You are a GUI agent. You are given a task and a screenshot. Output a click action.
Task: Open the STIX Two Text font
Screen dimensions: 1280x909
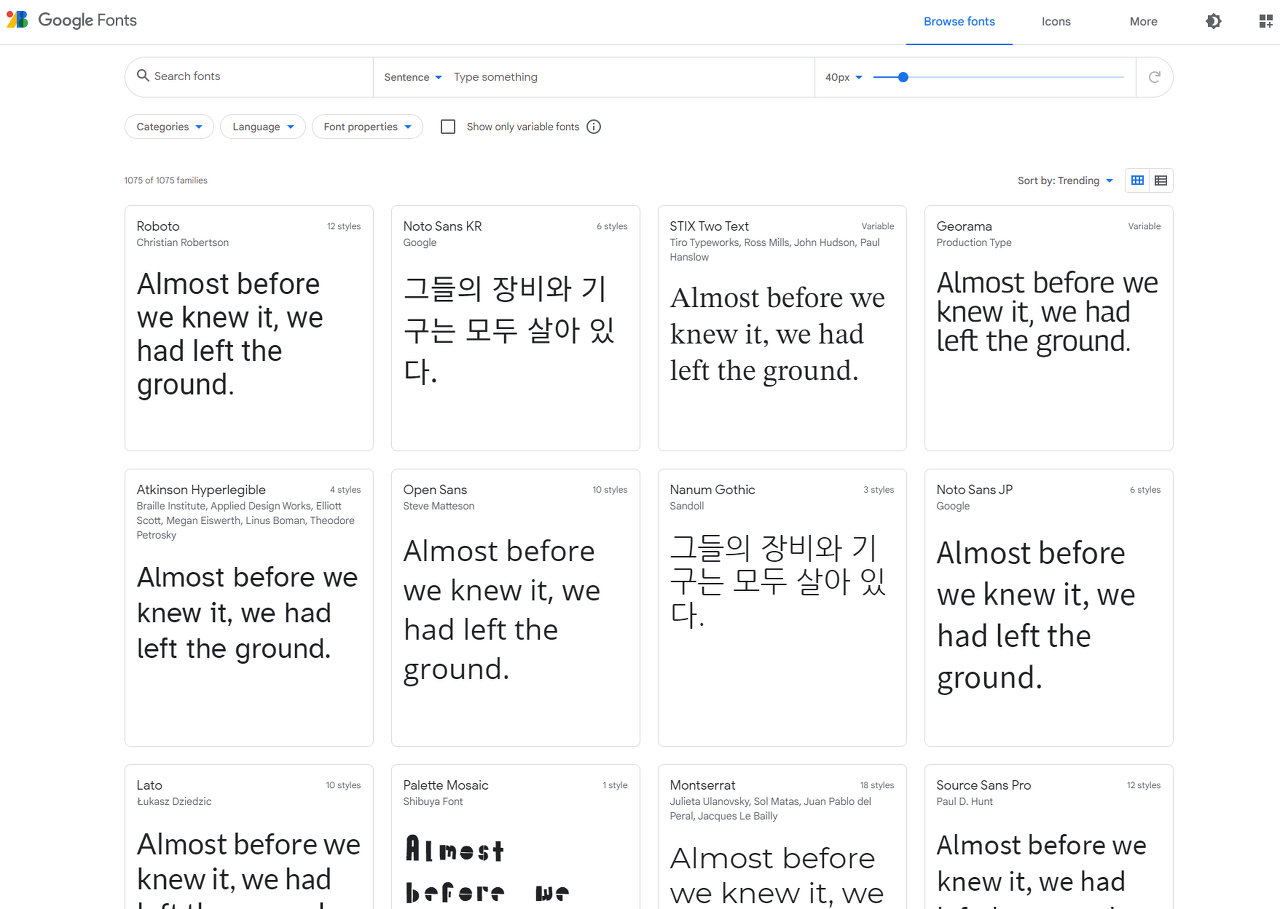[782, 328]
